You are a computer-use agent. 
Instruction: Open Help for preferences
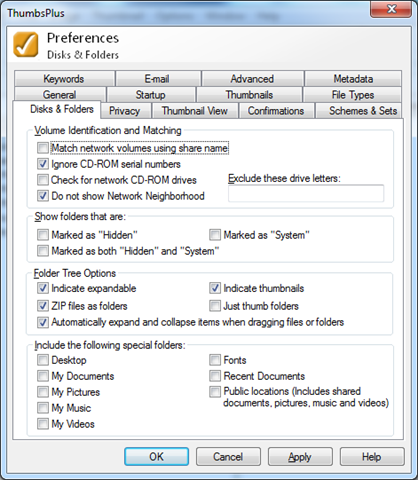372,457
